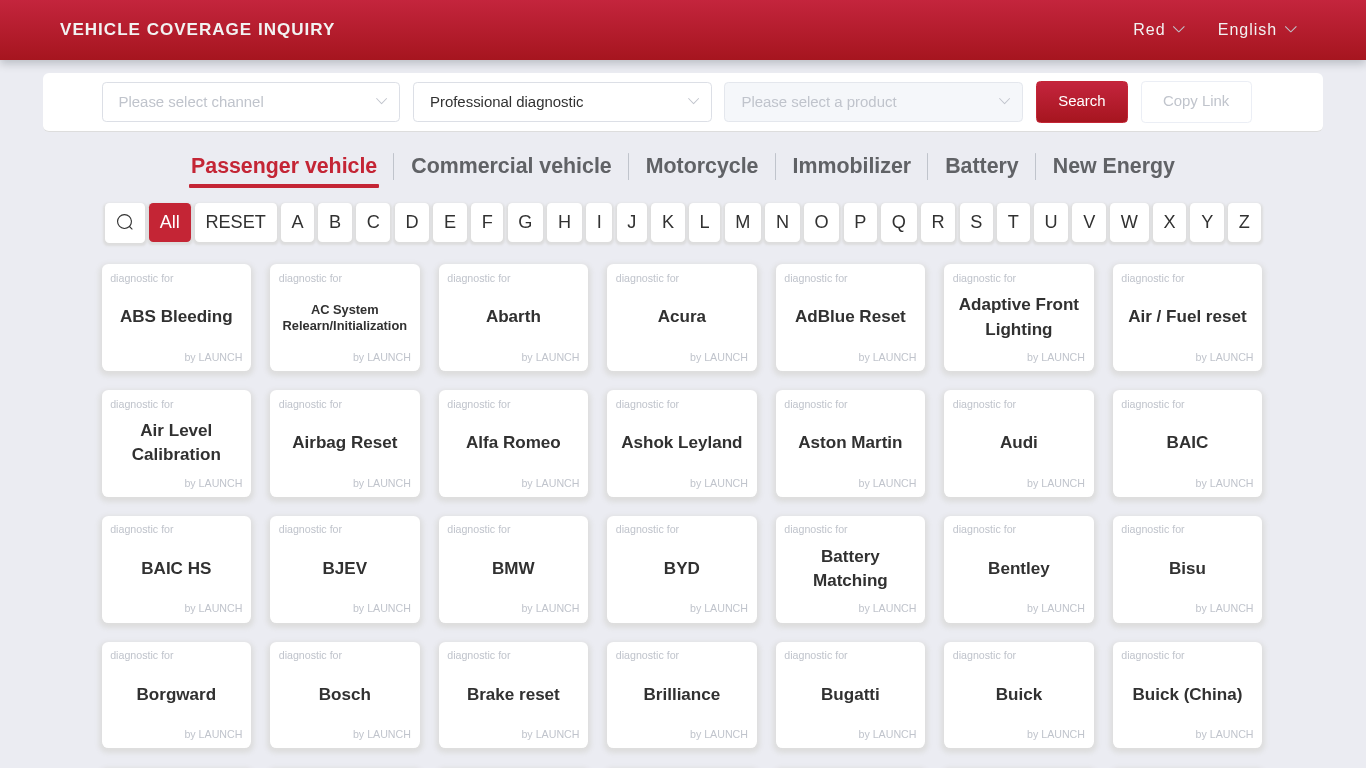The image size is (1366, 768).
Task: Filter brands by letter F
Action: tap(487, 222)
